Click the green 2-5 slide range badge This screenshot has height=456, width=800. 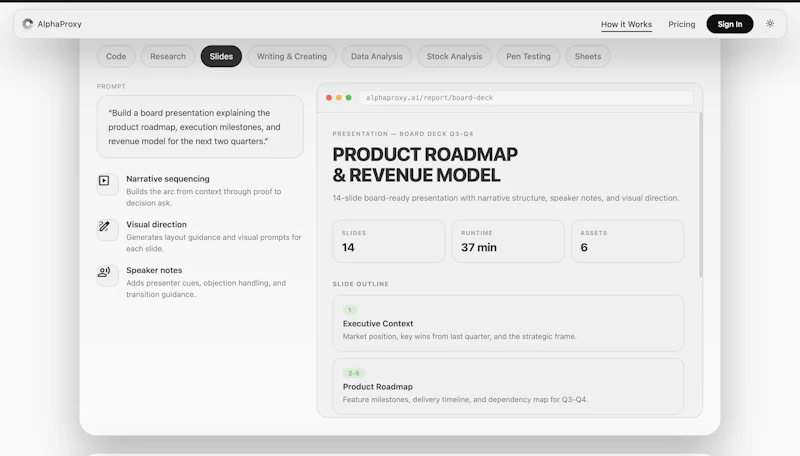coord(354,373)
